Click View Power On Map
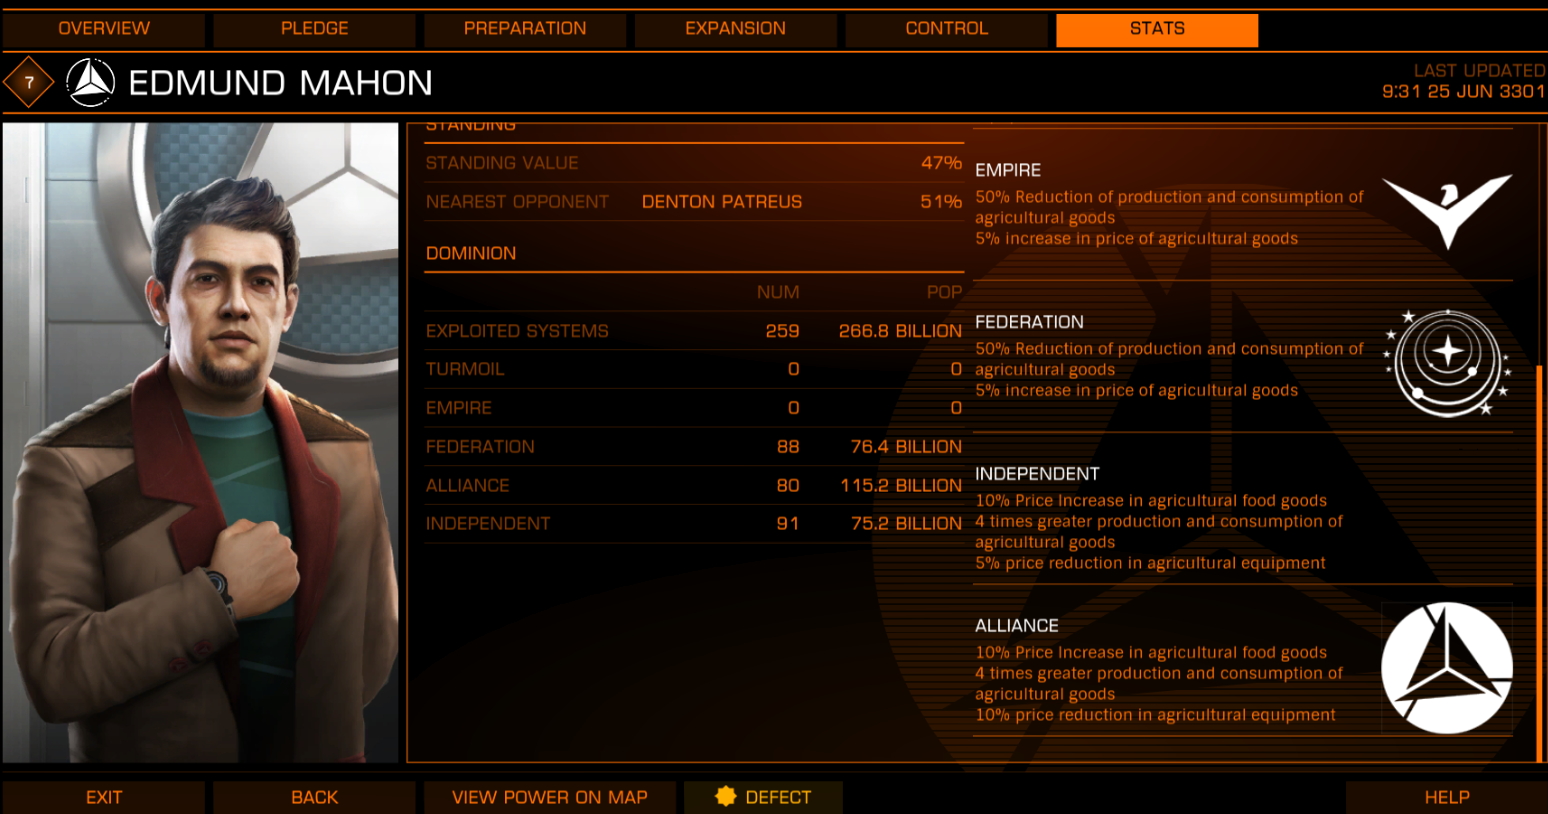Screen dimensions: 1548x814 [x=550, y=797]
